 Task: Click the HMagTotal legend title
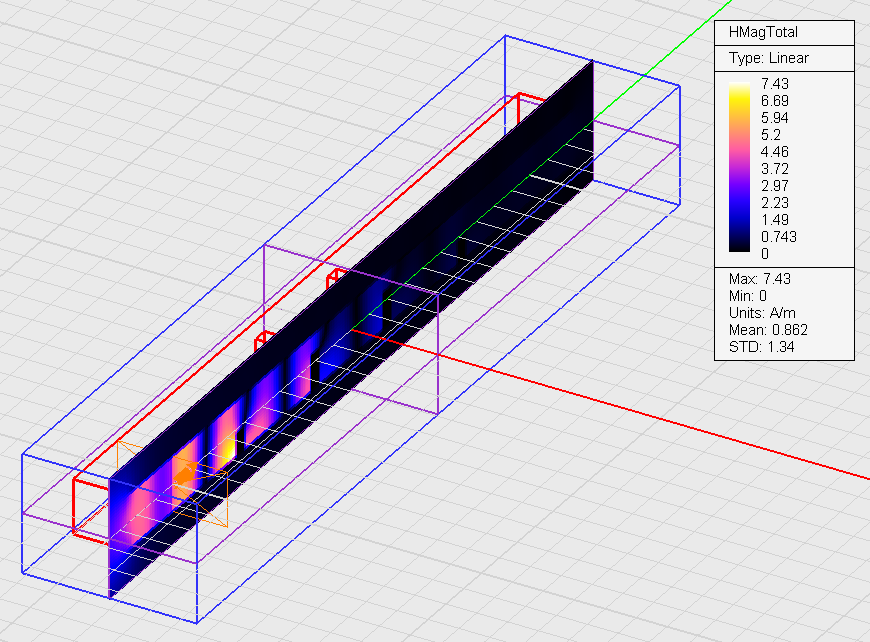click(765, 32)
